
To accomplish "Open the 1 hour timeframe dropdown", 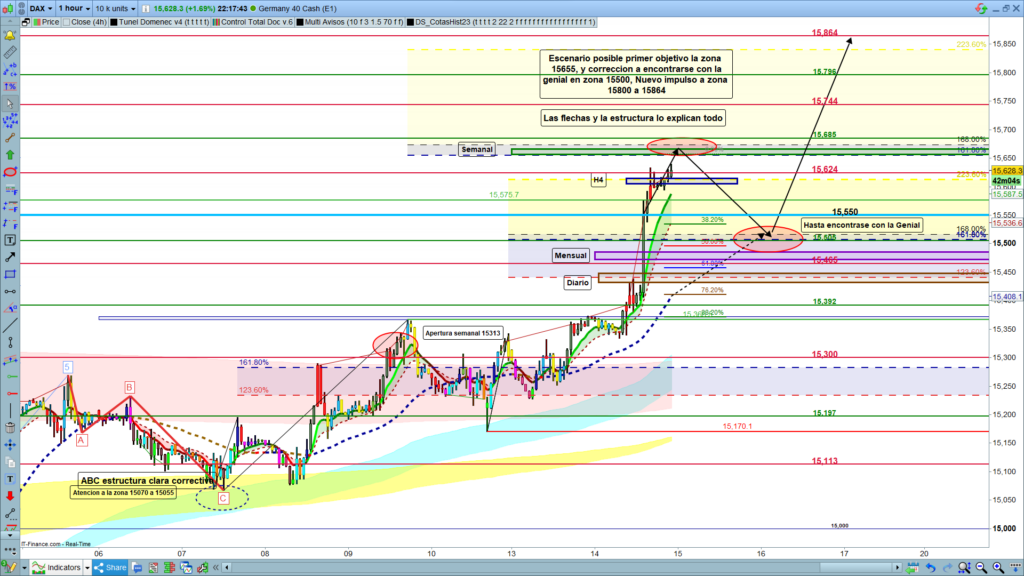I will [74, 7].
